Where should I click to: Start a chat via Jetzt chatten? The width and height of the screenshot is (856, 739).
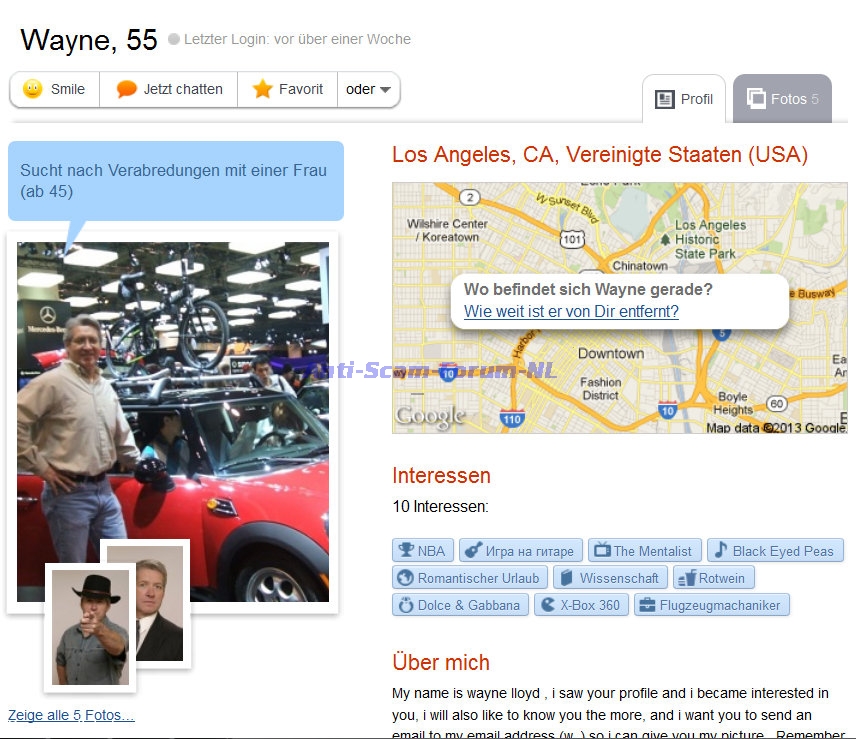pyautogui.click(x=169, y=89)
